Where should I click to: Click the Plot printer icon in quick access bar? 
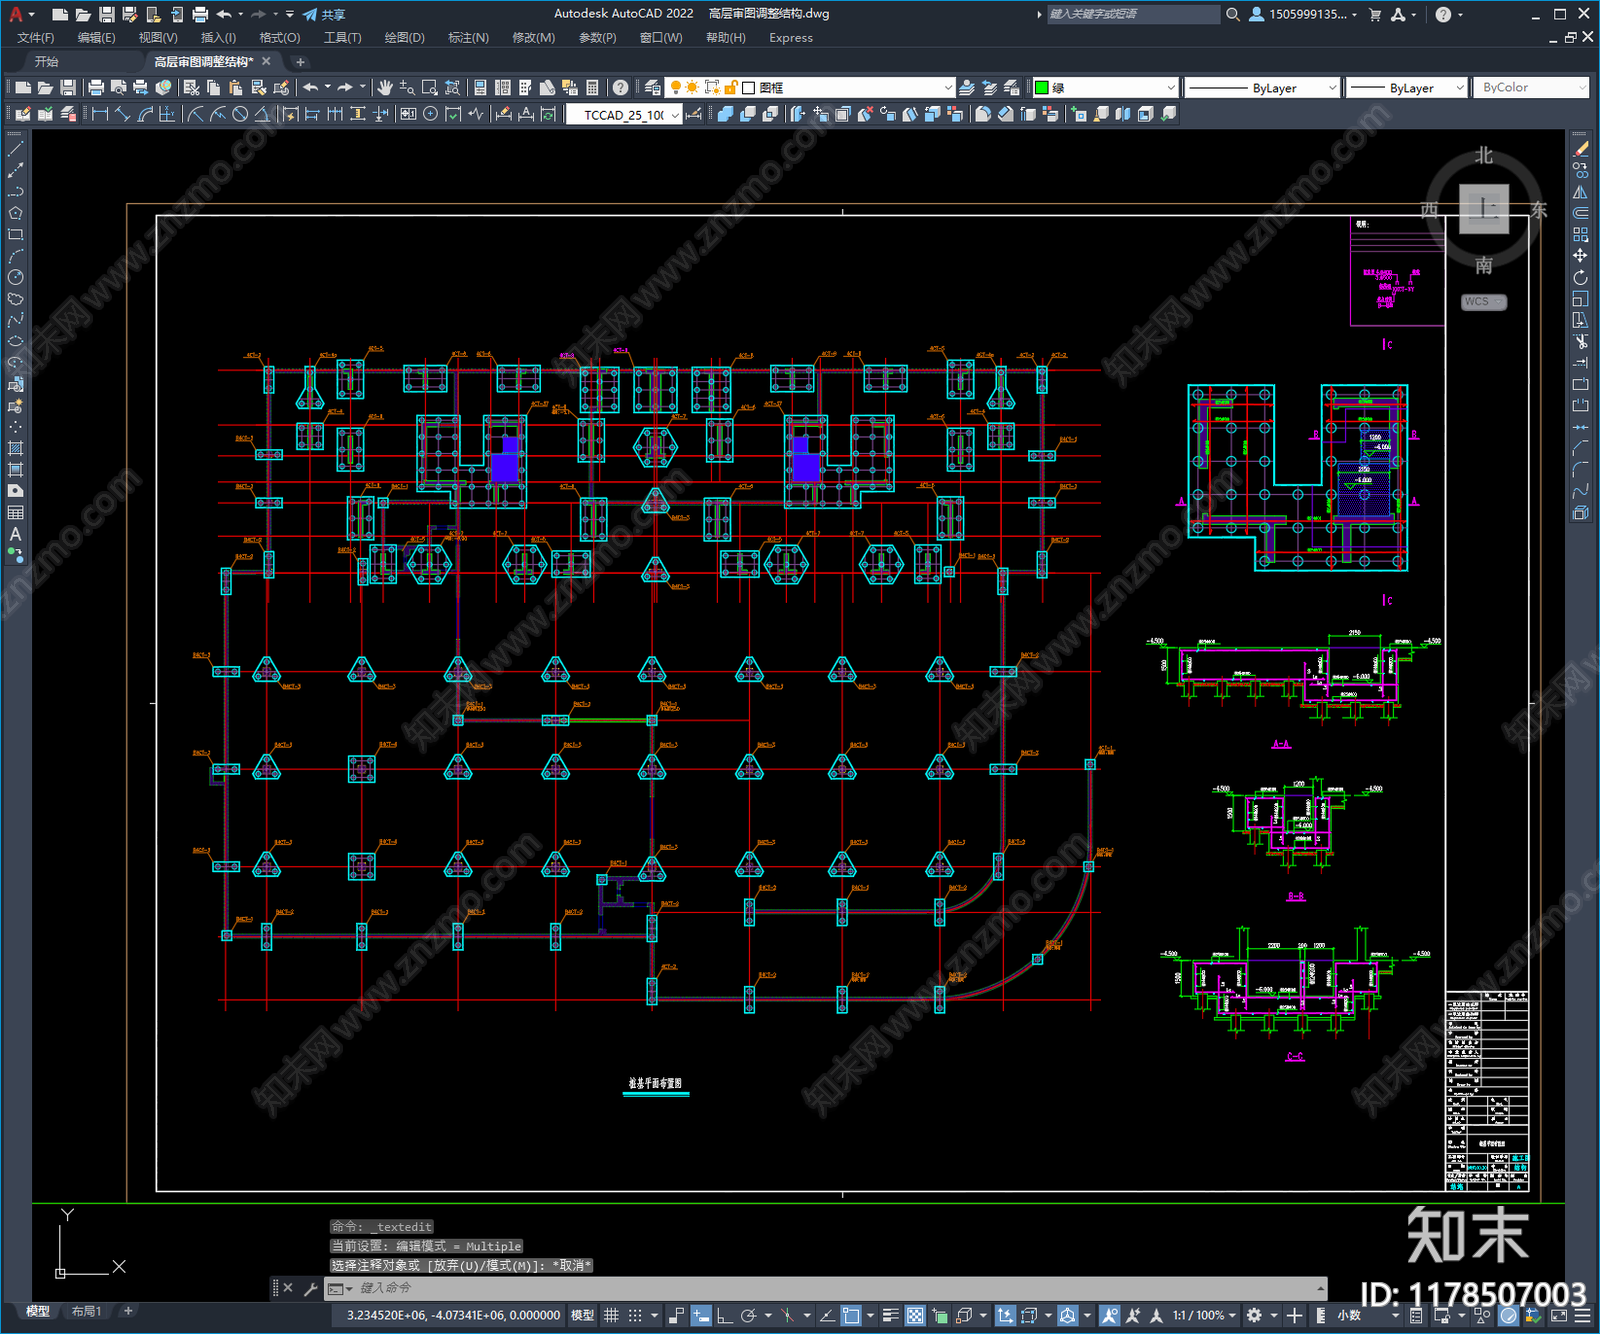(x=200, y=14)
